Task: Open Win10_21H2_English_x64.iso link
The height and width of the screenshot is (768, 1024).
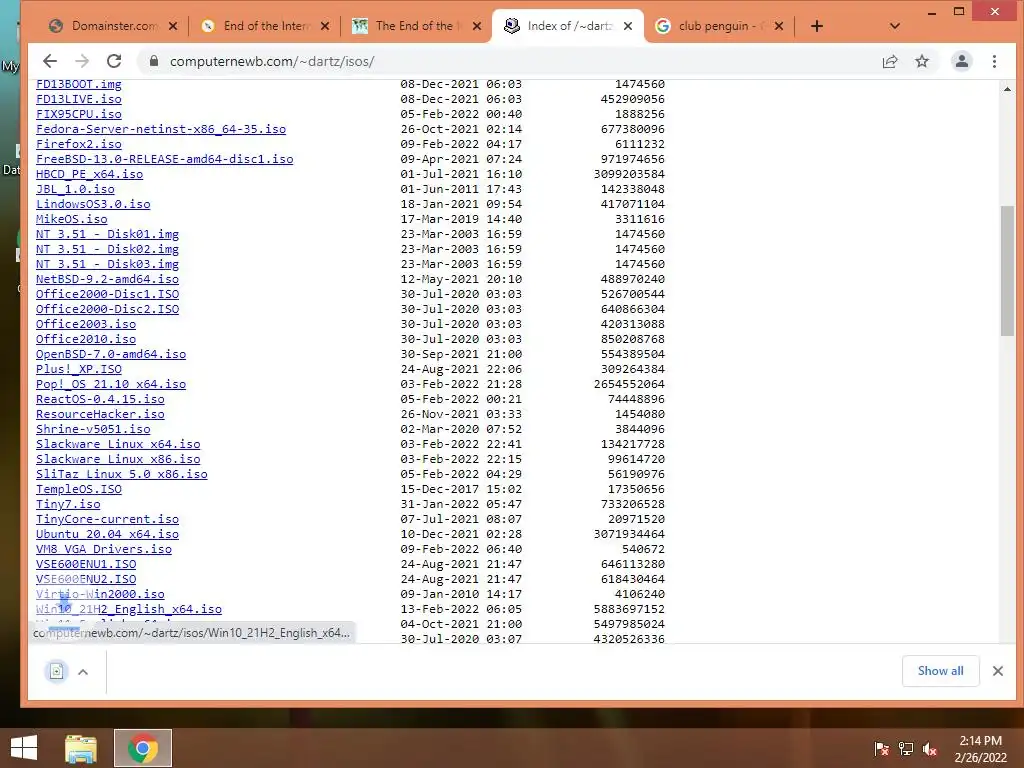Action: tap(129, 610)
